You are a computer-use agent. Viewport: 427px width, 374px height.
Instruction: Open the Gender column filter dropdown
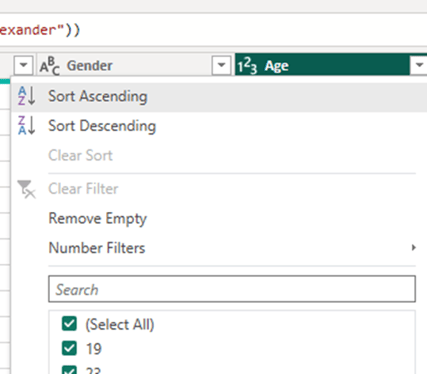pos(221,65)
